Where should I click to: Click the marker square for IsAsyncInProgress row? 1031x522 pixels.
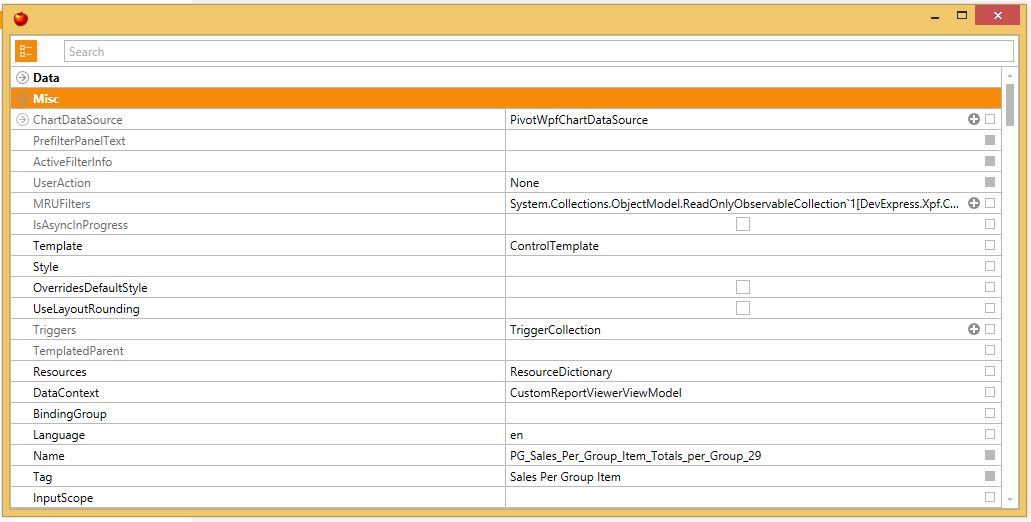990,224
